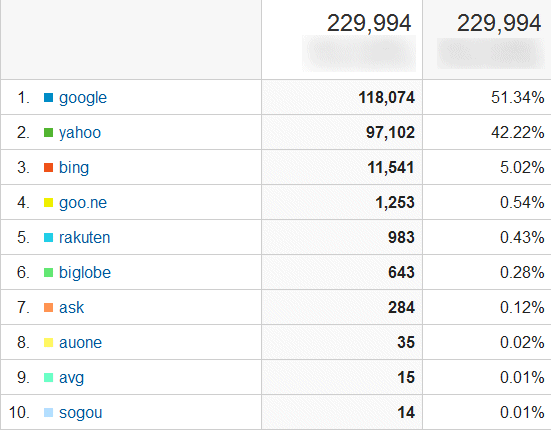Select the 42.22% percentage cell
This screenshot has height=430, width=551.
487,132
